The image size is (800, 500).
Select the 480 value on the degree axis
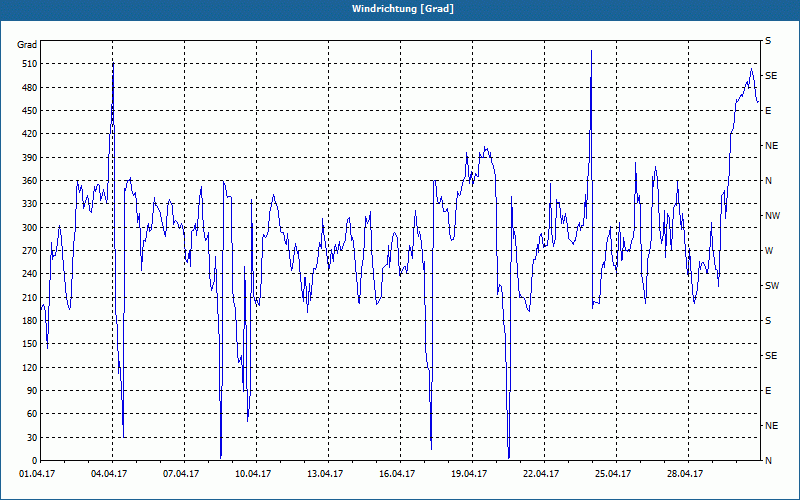pos(30,88)
